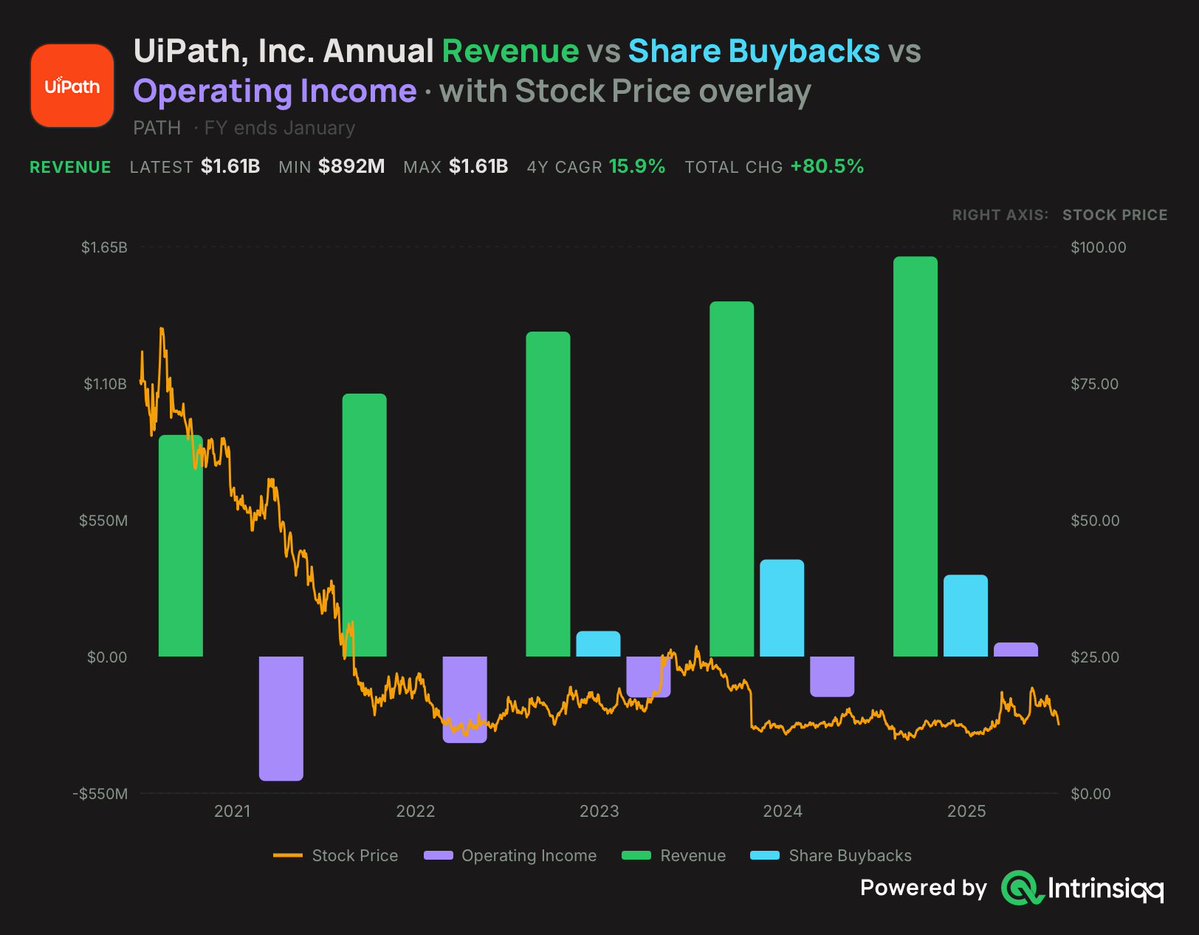Click the 2025 x-axis label

pyautogui.click(x=967, y=811)
